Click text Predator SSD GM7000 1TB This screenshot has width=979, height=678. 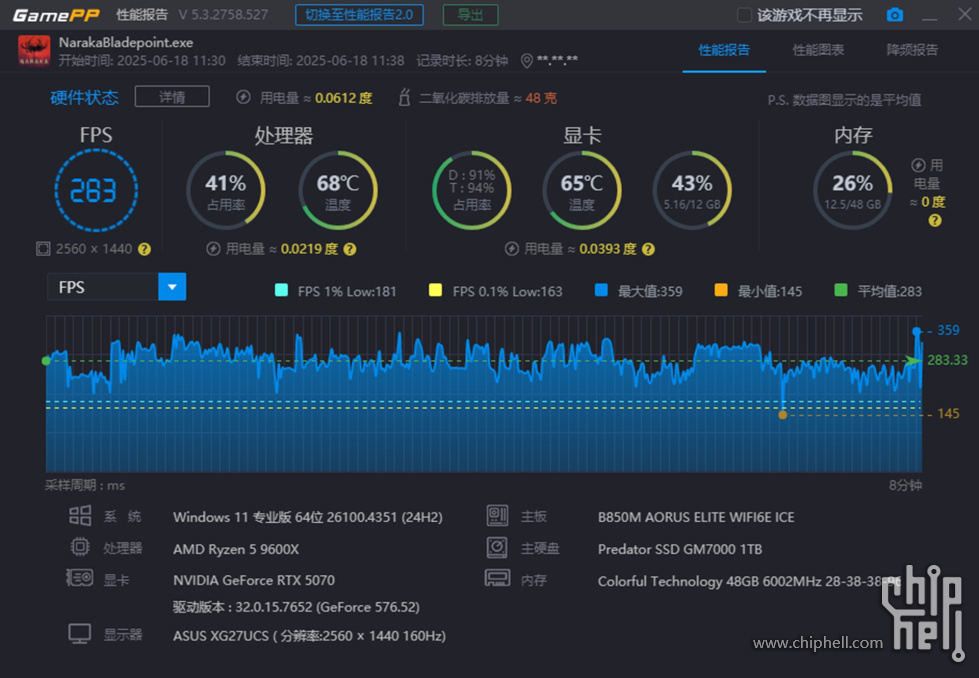click(x=680, y=549)
